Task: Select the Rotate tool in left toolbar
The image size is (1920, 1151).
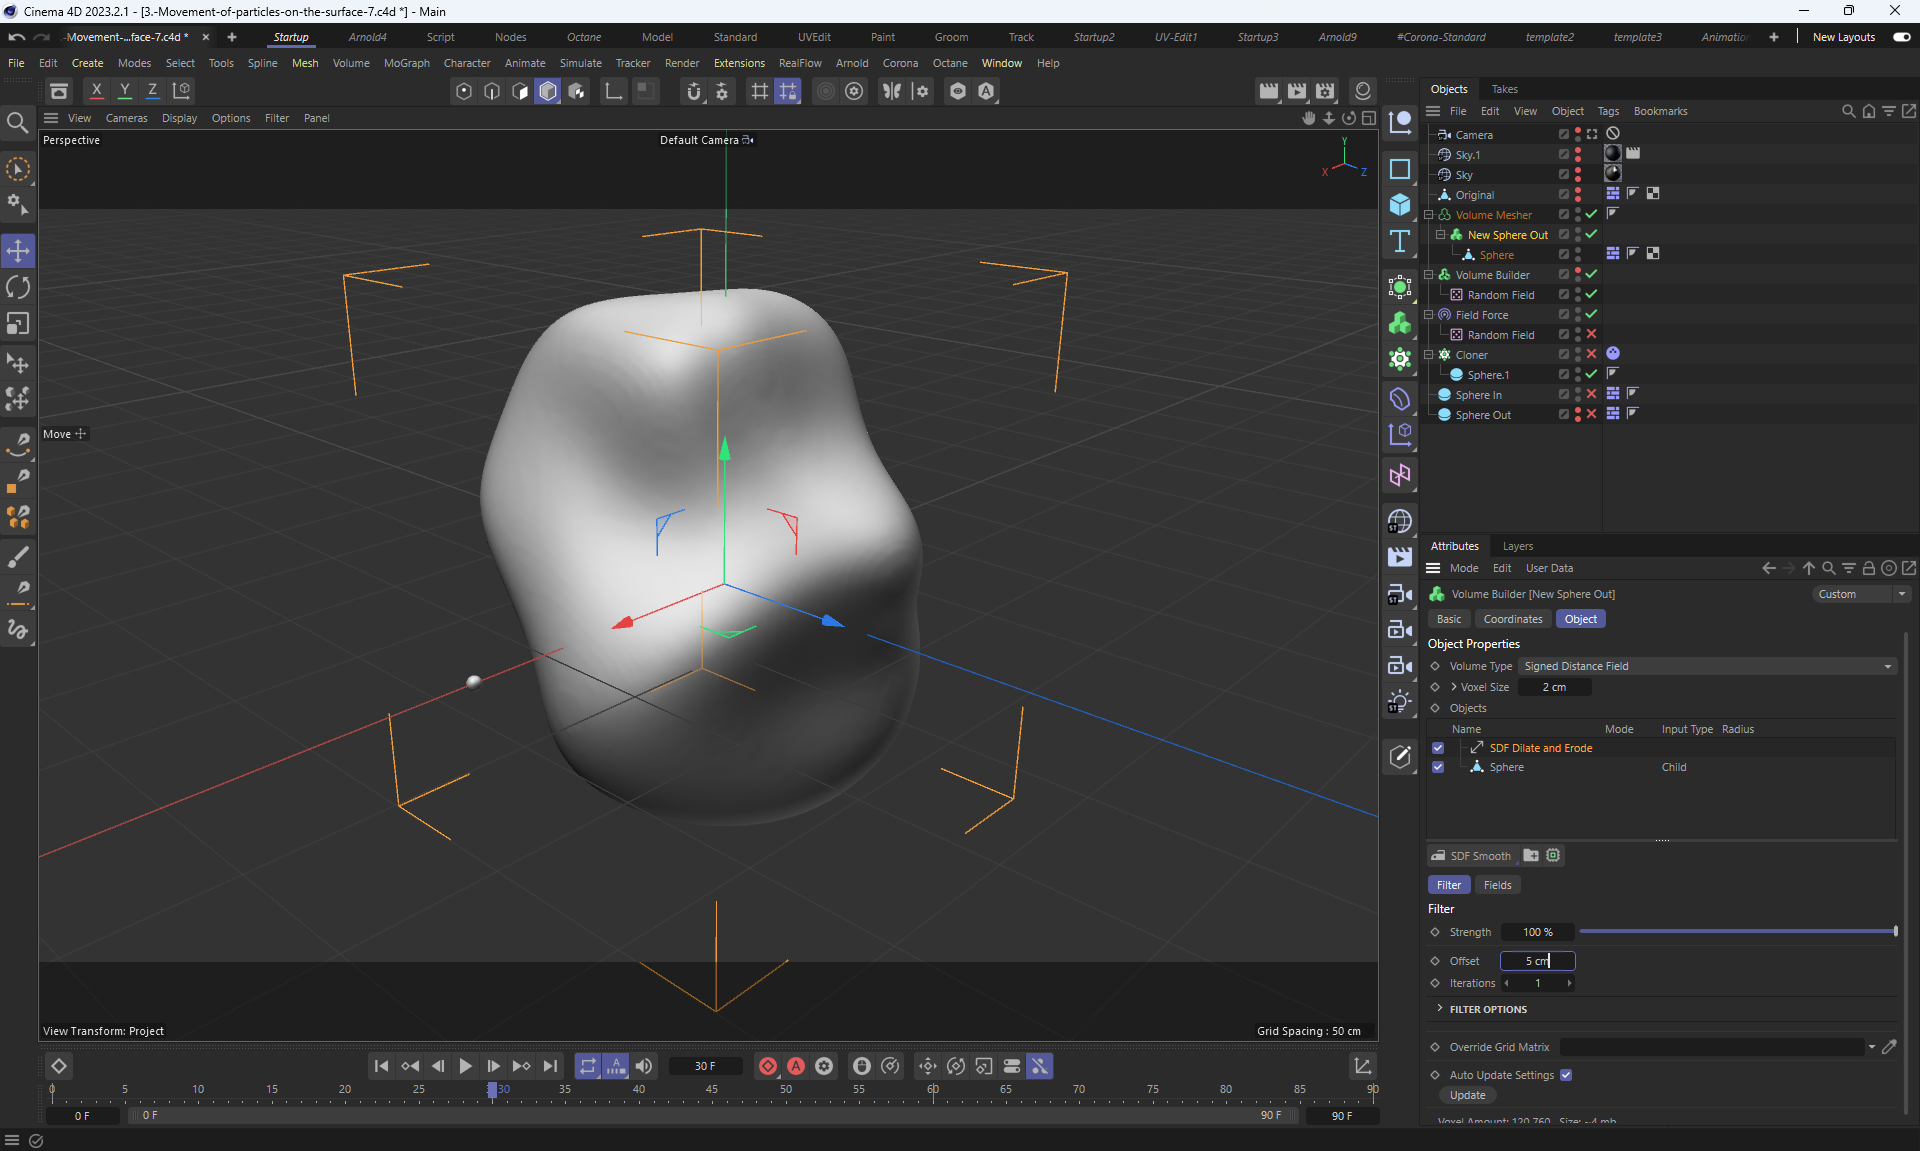Action: [x=18, y=288]
